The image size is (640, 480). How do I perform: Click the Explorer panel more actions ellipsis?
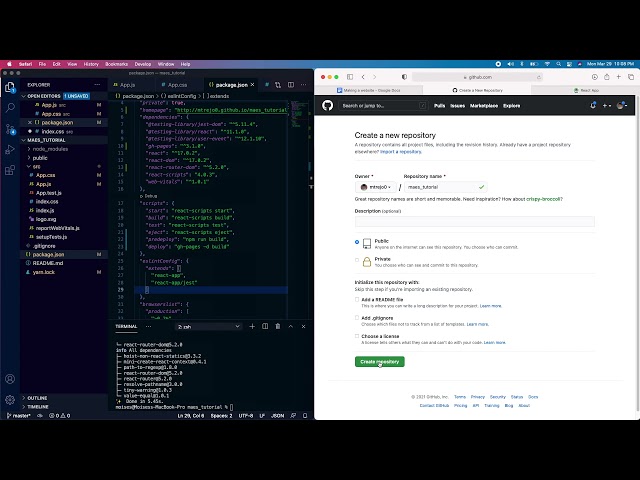pos(97,85)
